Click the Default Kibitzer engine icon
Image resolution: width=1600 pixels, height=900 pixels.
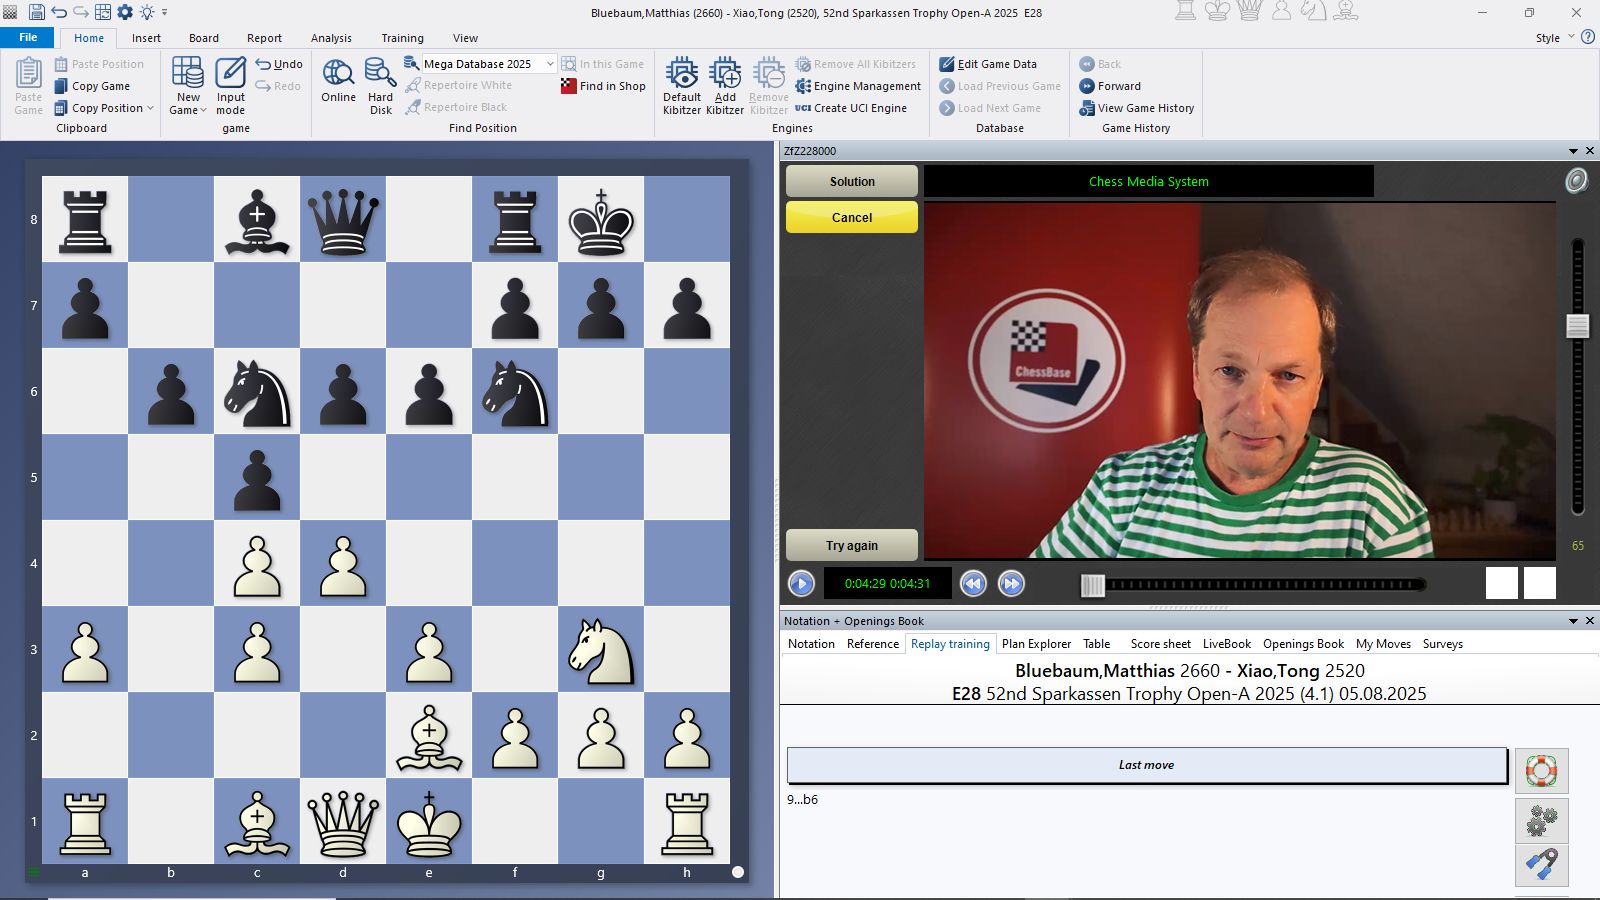coord(681,76)
